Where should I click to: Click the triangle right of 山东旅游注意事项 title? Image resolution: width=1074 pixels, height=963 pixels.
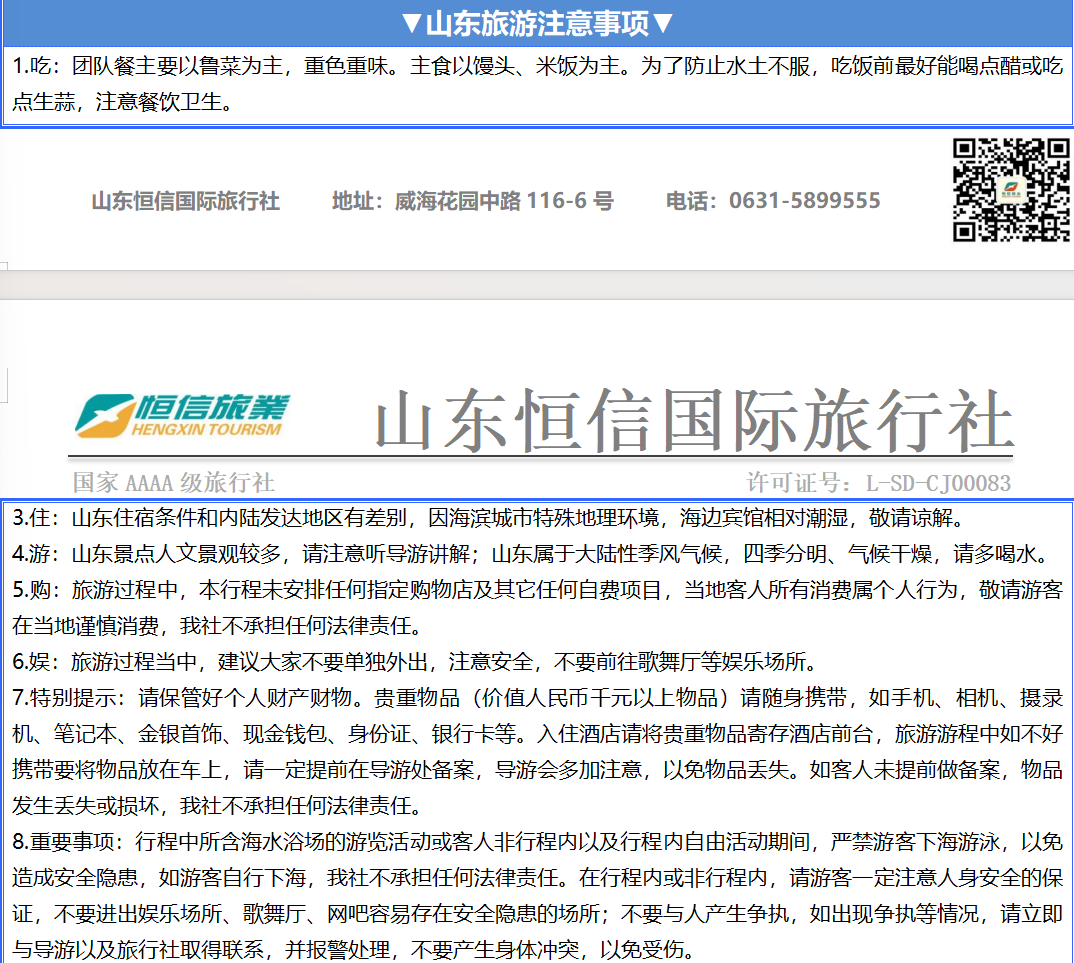662,23
